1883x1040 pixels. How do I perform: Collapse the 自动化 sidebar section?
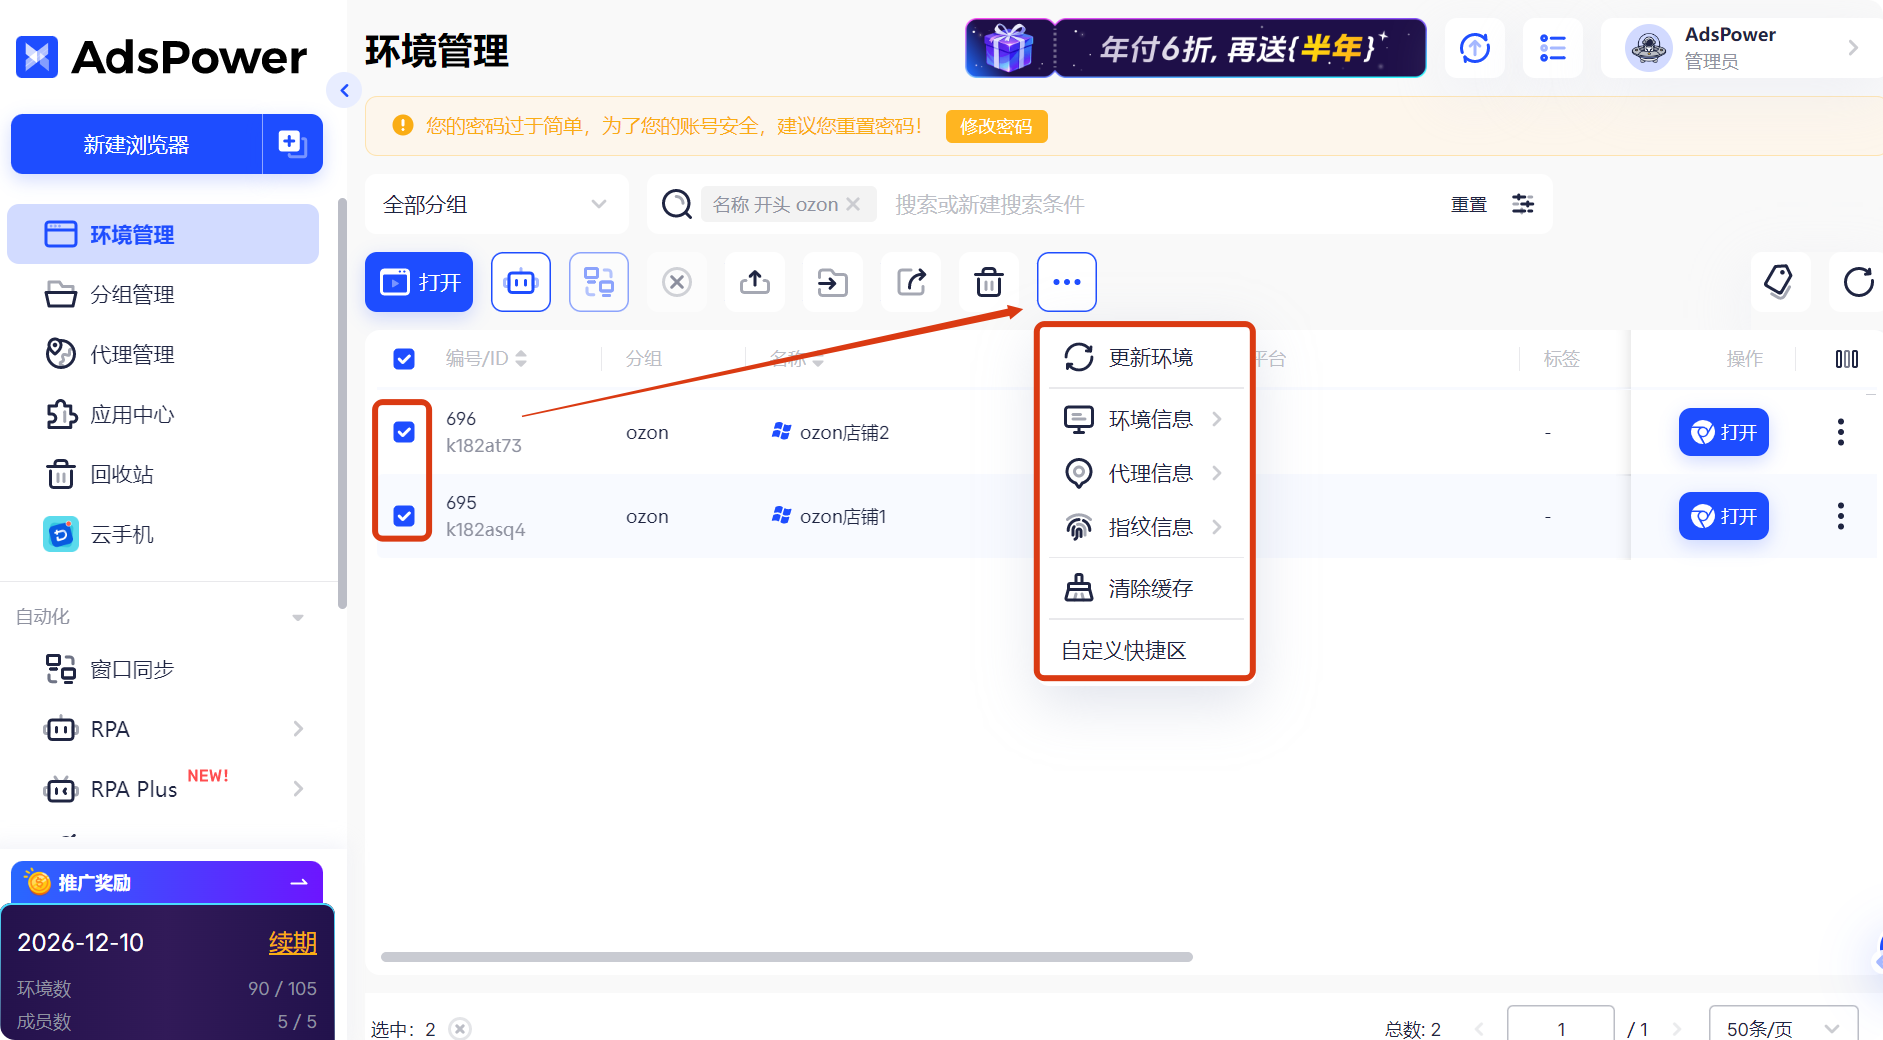click(x=297, y=617)
